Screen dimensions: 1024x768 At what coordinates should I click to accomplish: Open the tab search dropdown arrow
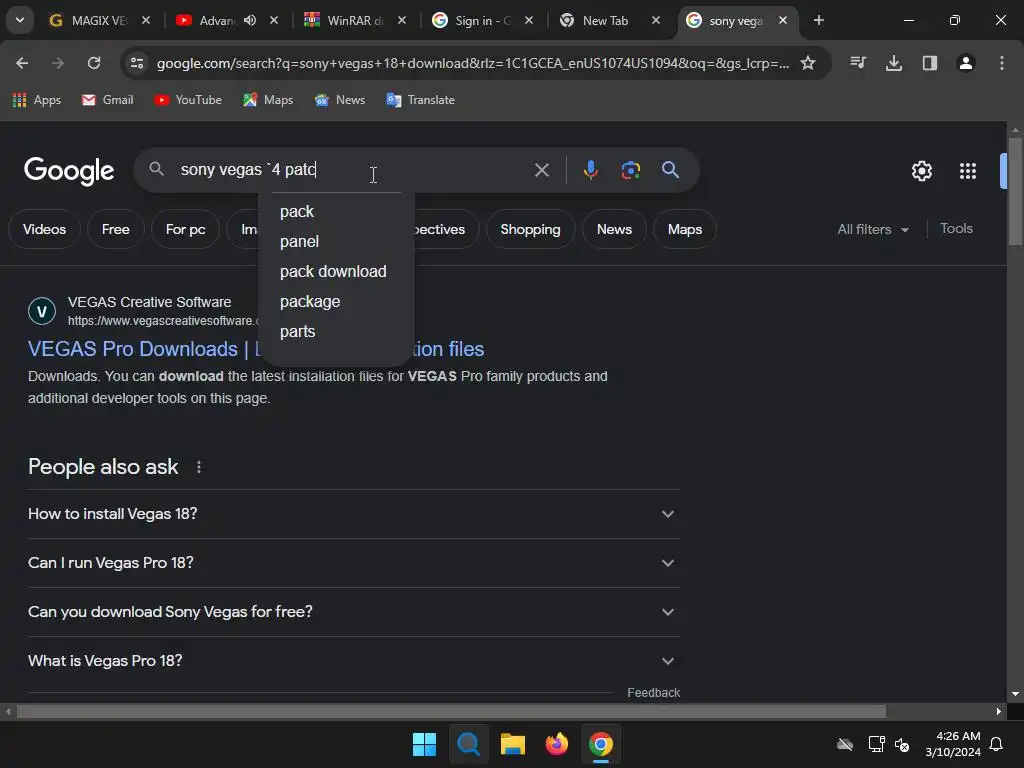pos(20,20)
